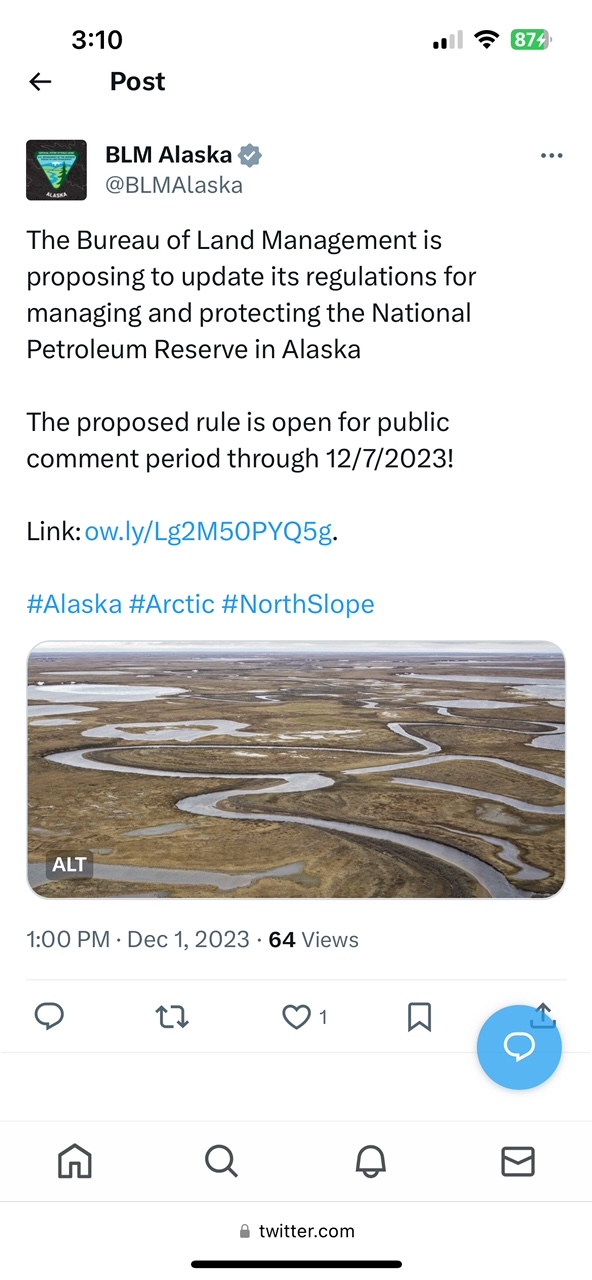
Task: Tap the floating compose chat bubble button
Action: coord(519,1046)
